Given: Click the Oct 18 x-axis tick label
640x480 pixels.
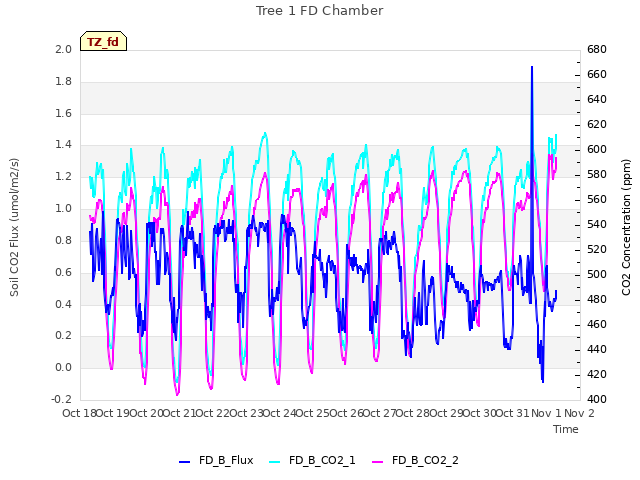Looking at the screenshot, I should click(x=79, y=413).
